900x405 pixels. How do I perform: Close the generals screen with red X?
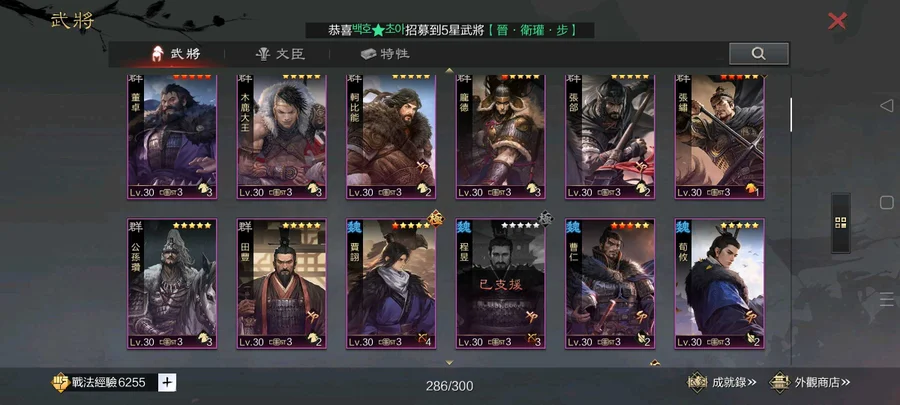point(837,21)
